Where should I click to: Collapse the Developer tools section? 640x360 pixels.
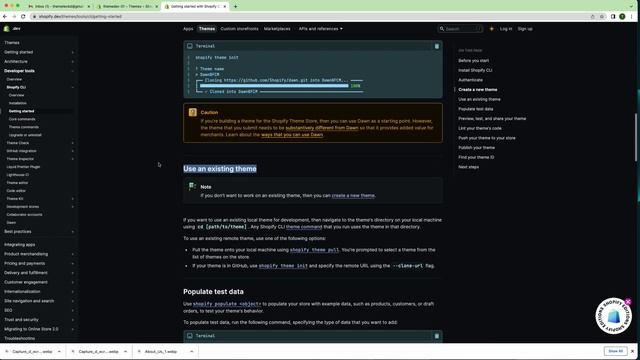click(x=73, y=71)
